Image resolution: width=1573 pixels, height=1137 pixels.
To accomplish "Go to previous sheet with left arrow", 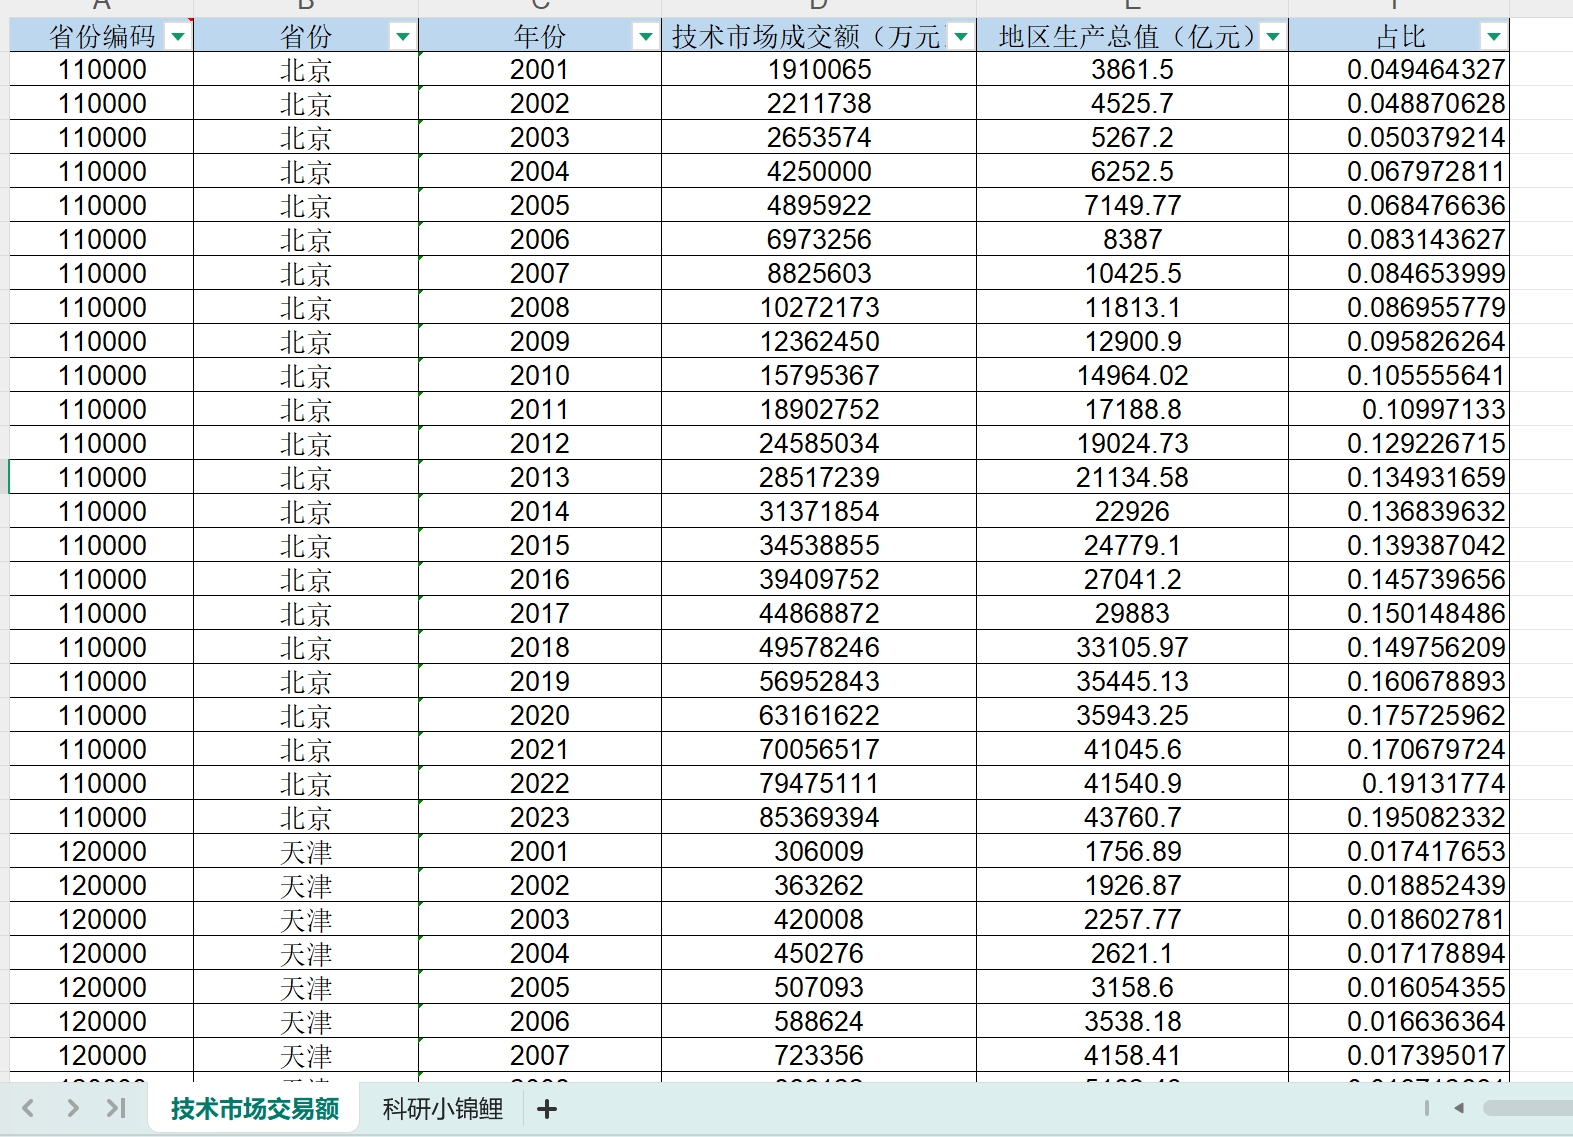I will [28, 1108].
